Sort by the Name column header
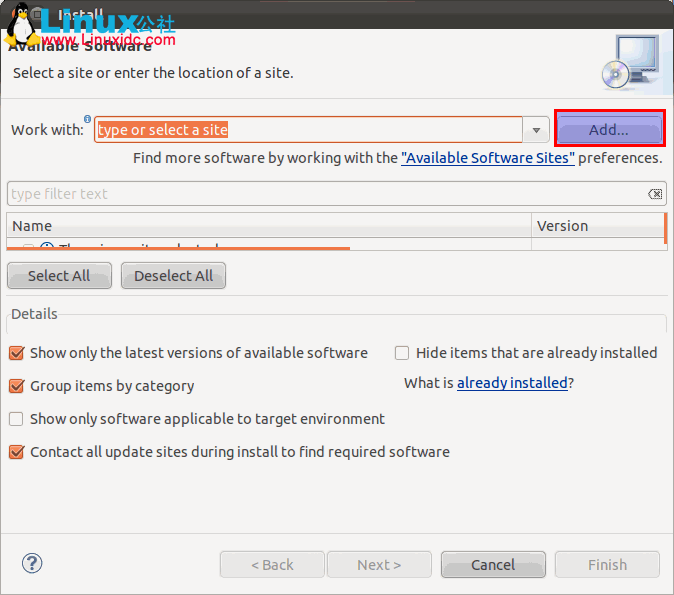Viewport: 674px width, 595px height. tap(268, 226)
